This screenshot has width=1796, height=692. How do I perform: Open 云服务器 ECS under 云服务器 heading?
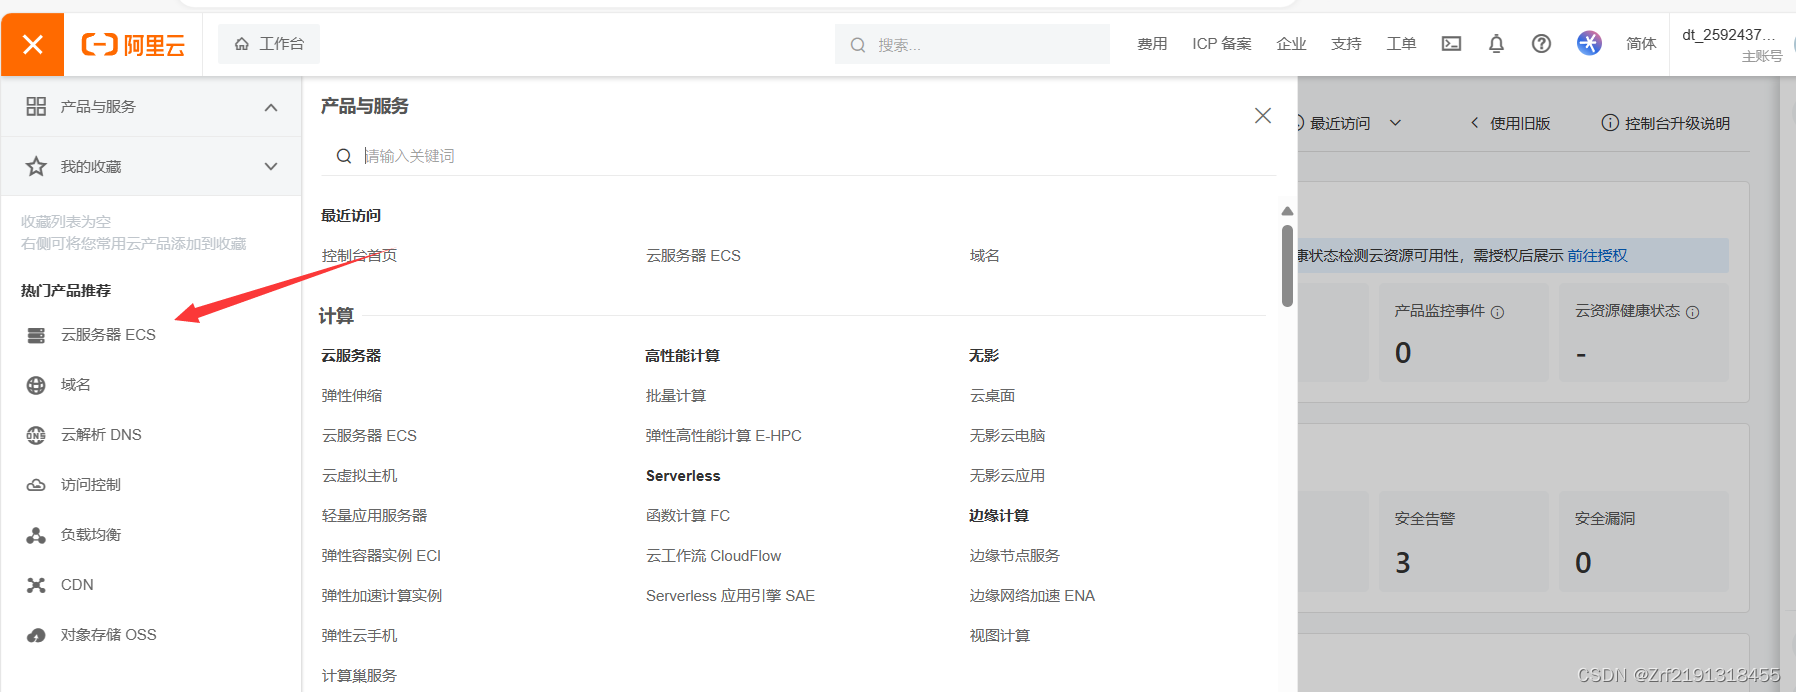pyautogui.click(x=369, y=436)
